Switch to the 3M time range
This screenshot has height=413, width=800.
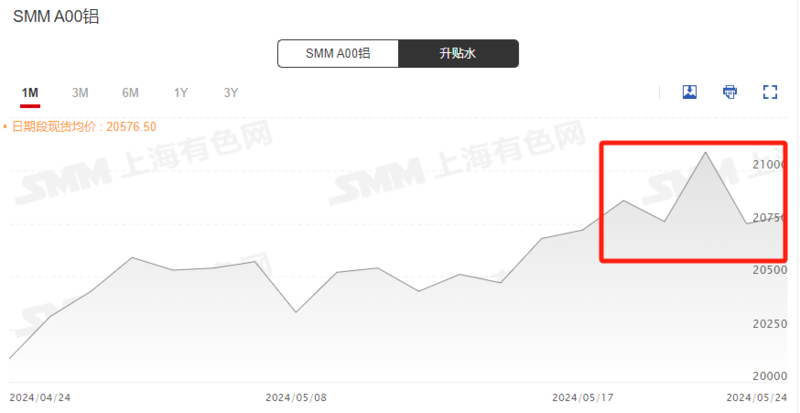point(80,93)
